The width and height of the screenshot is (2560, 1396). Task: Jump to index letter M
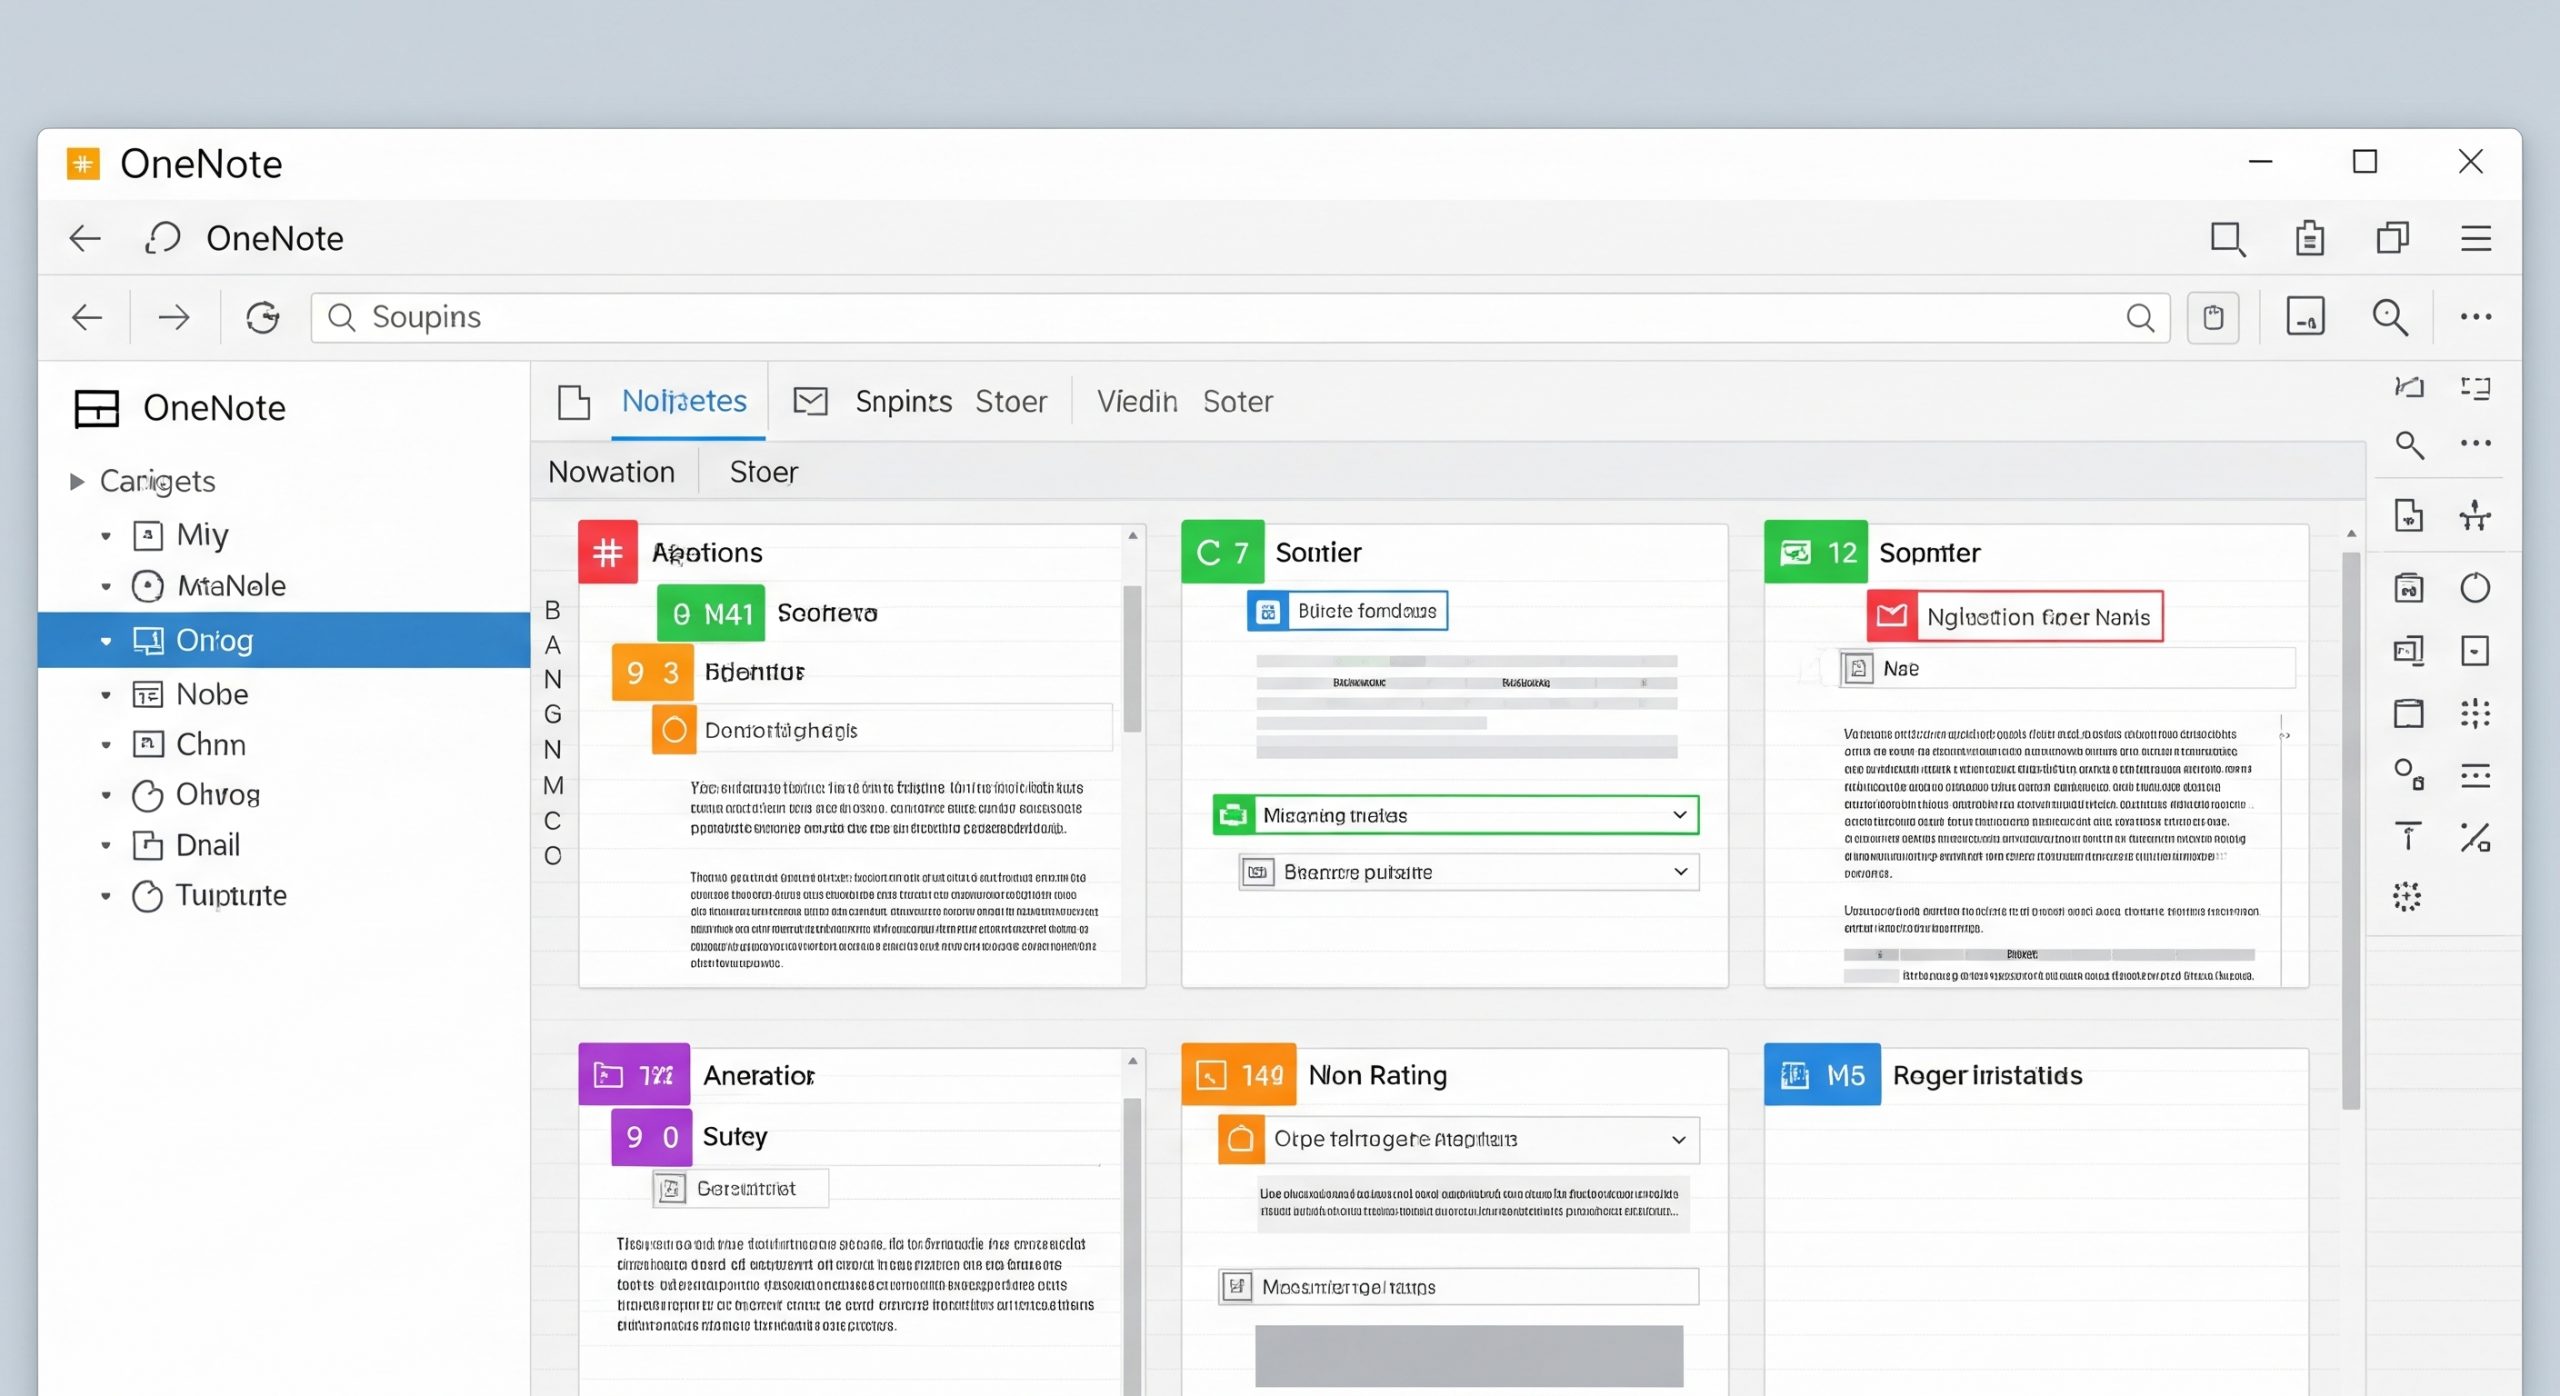coord(553,785)
